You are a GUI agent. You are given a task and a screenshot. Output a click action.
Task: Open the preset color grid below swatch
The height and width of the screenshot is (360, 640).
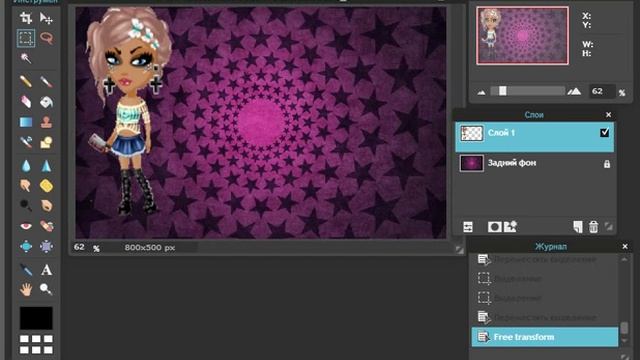(36, 344)
